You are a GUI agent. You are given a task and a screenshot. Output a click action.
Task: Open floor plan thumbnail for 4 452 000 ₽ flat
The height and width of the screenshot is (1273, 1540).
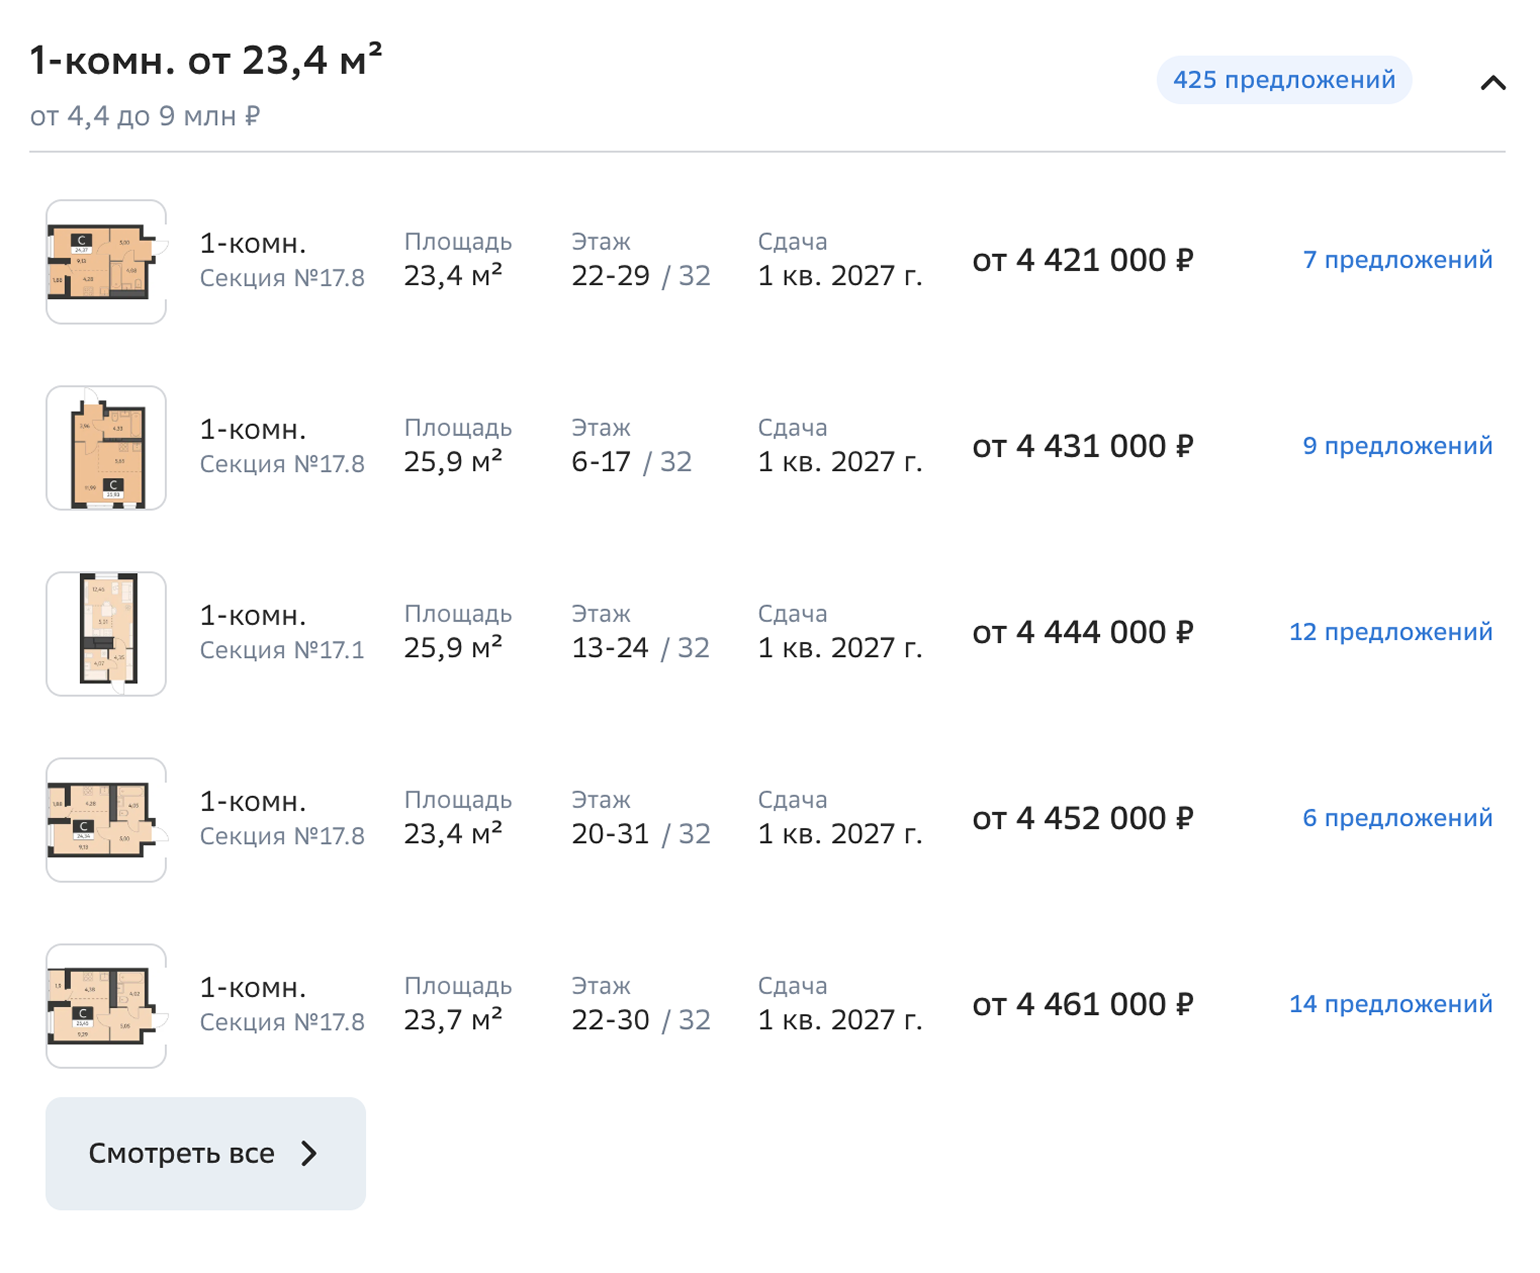coord(106,820)
